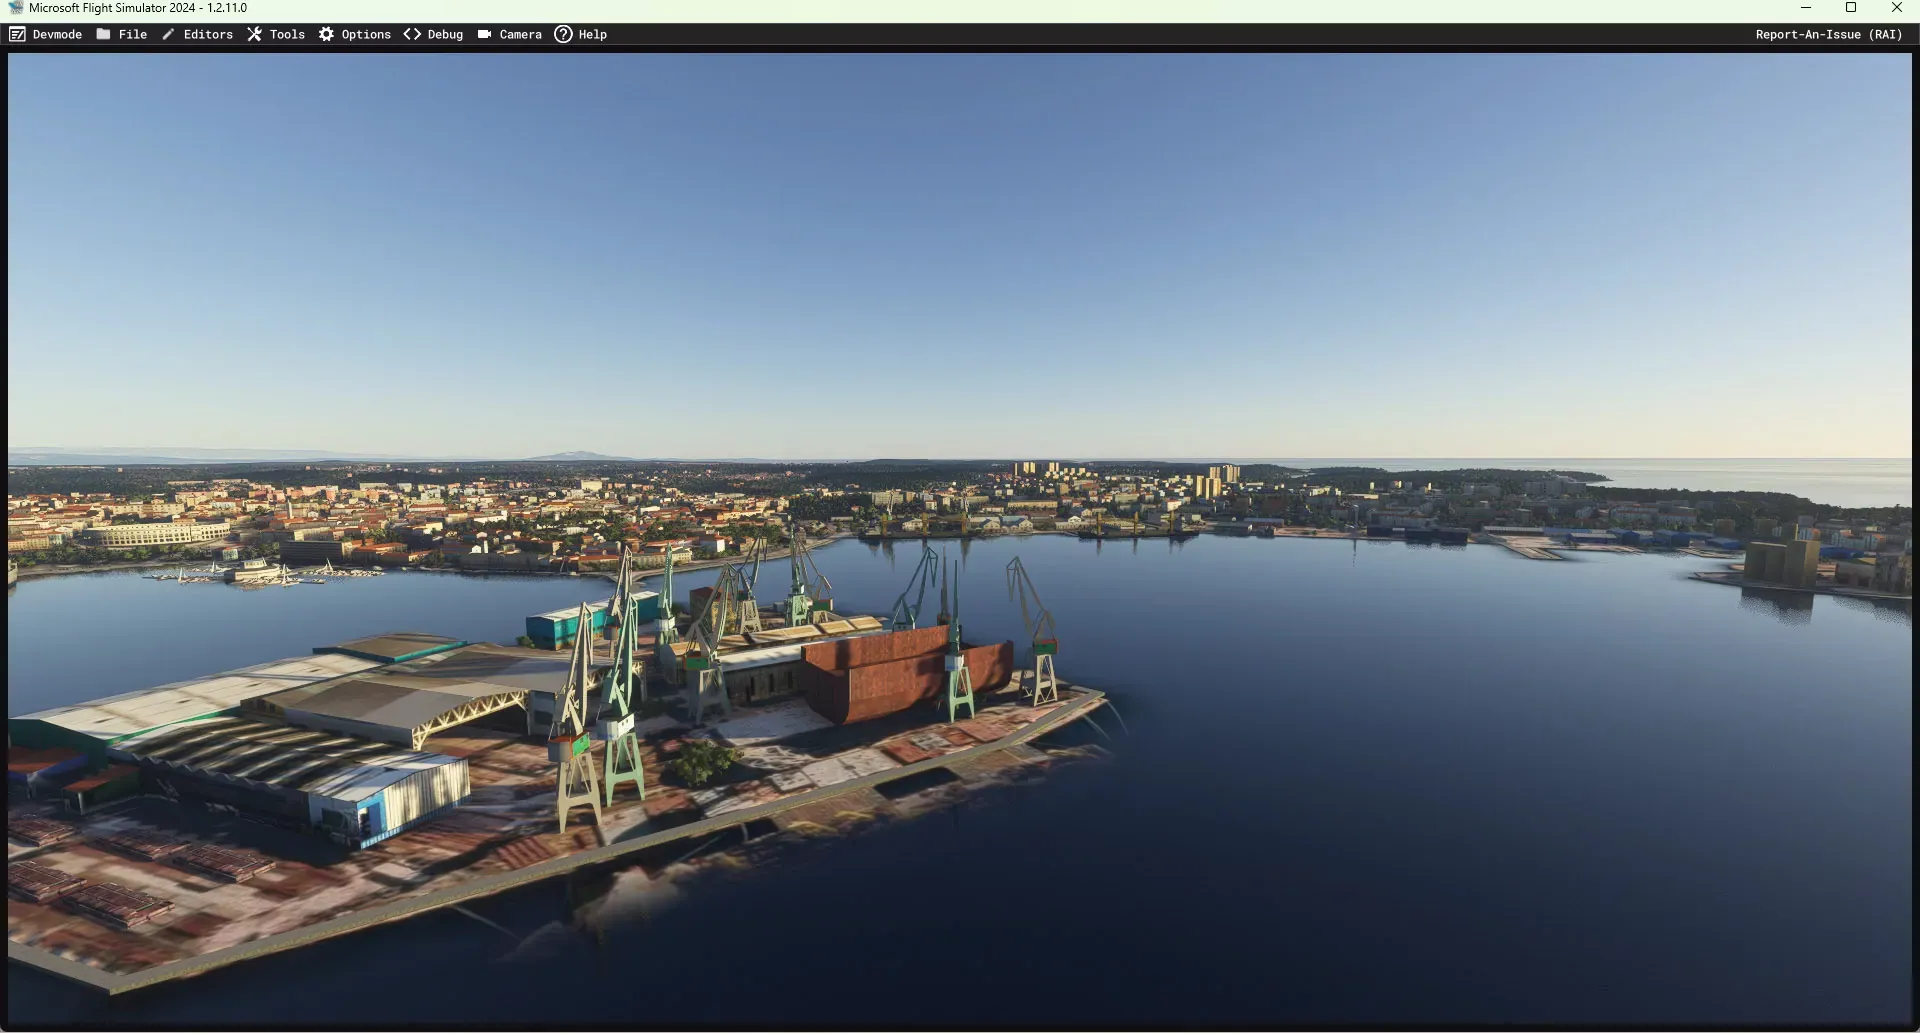Open the File menu label
The height and width of the screenshot is (1033, 1920).
pyautogui.click(x=132, y=34)
